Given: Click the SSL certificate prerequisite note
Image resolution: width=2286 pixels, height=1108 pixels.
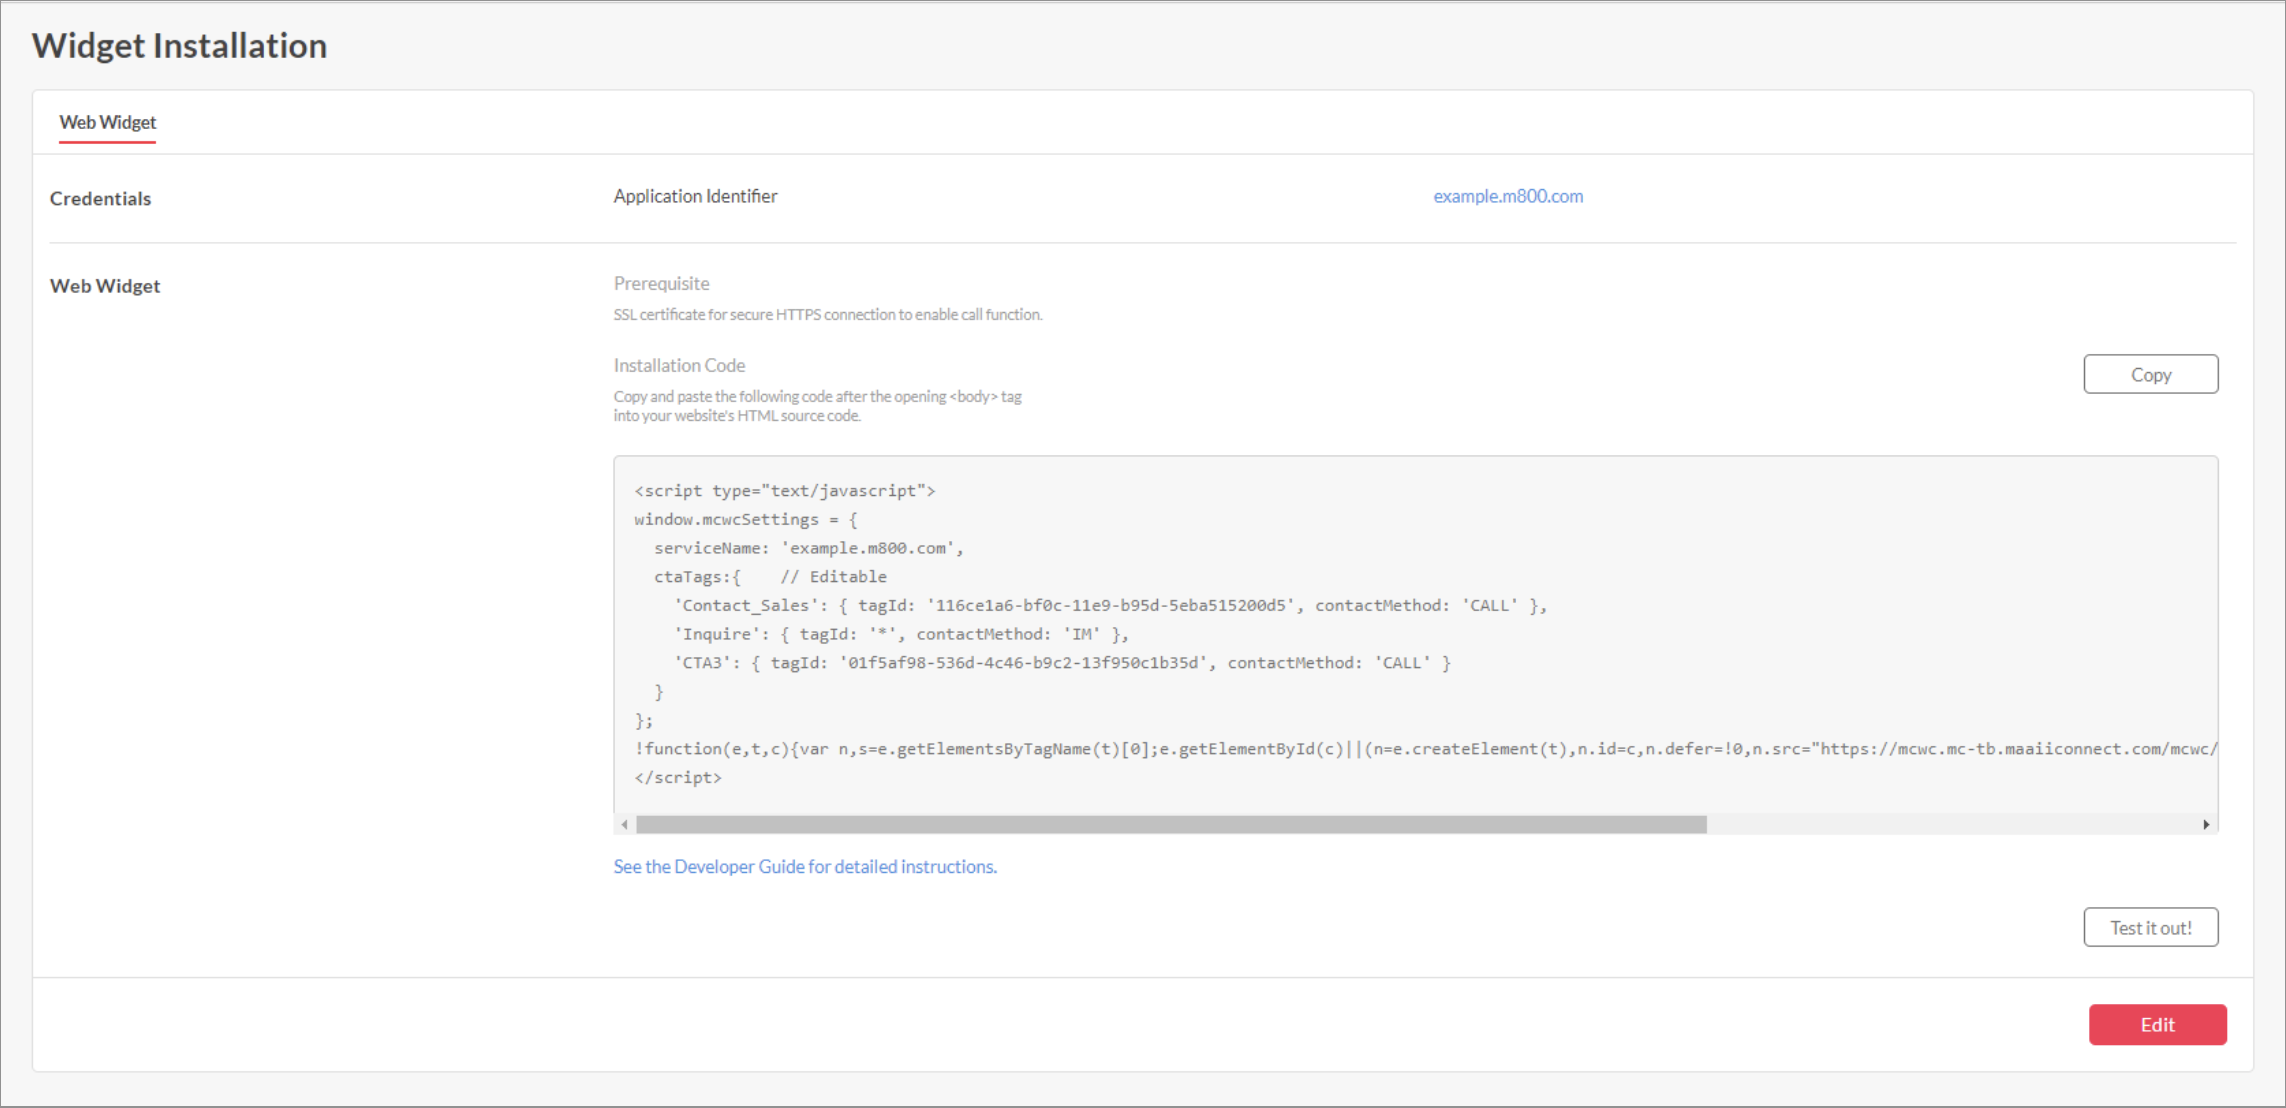Looking at the screenshot, I should [x=828, y=314].
